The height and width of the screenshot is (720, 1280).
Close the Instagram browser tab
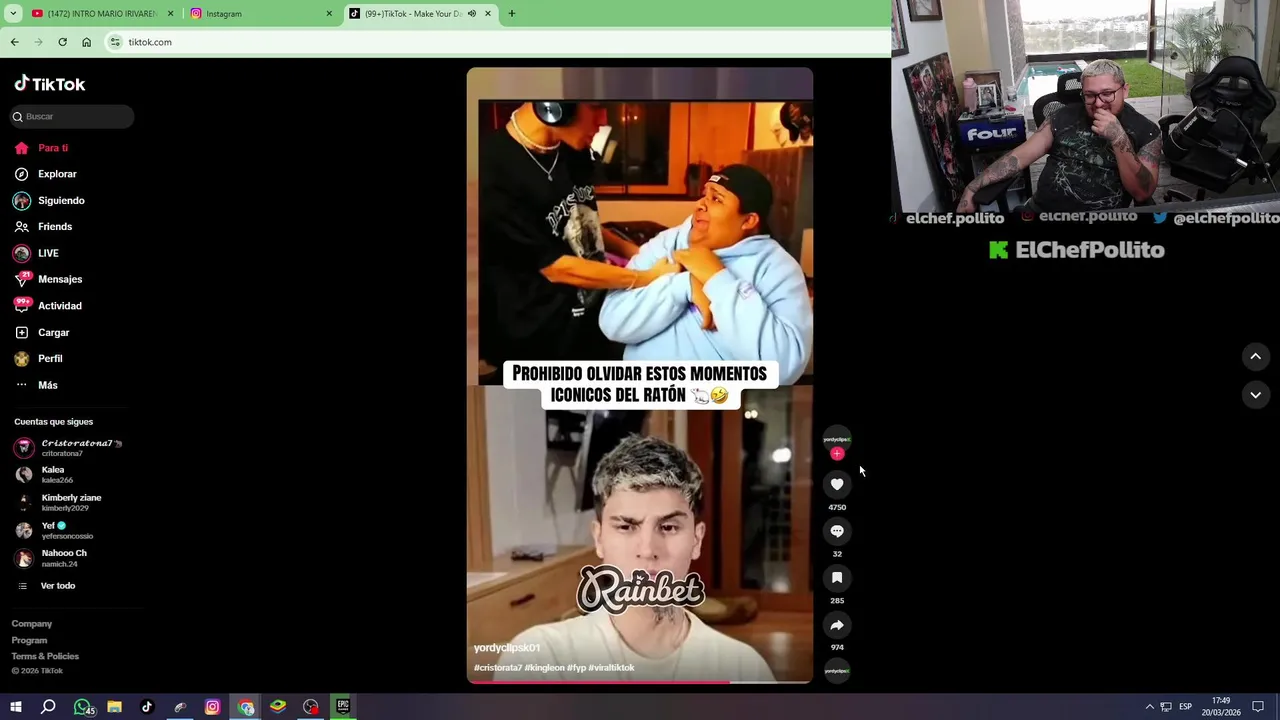(329, 14)
